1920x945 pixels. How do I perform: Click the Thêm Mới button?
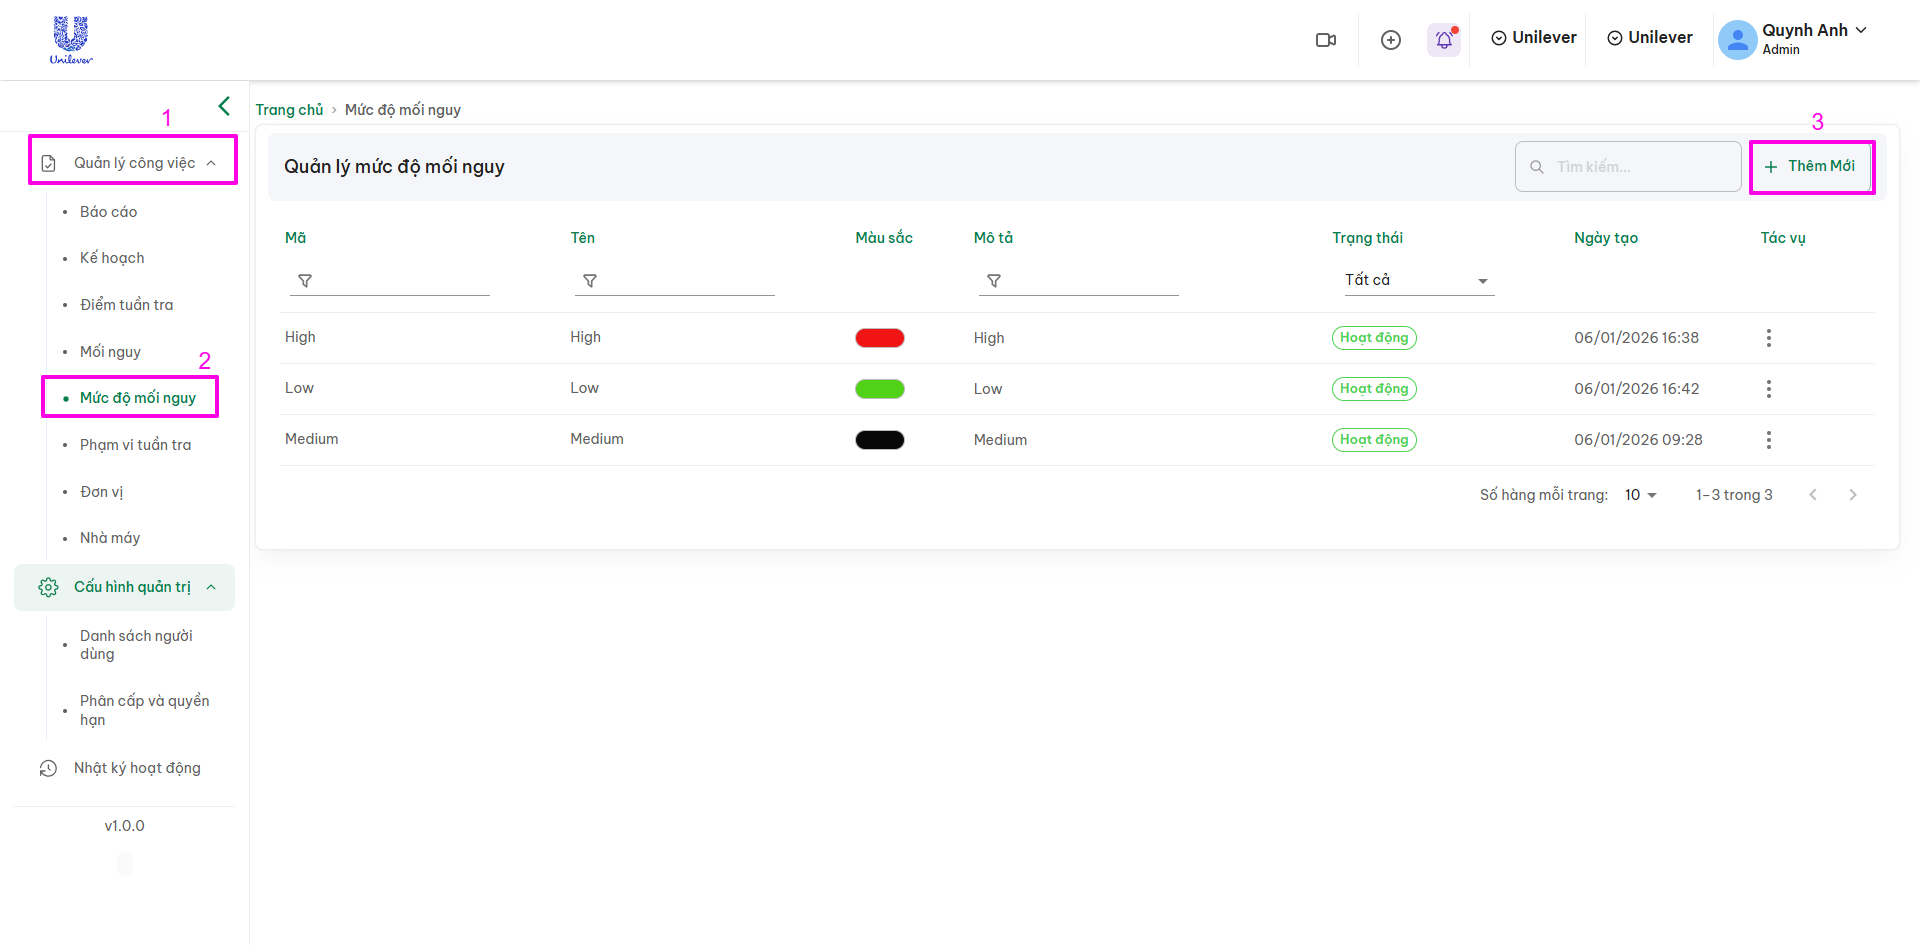click(1811, 167)
